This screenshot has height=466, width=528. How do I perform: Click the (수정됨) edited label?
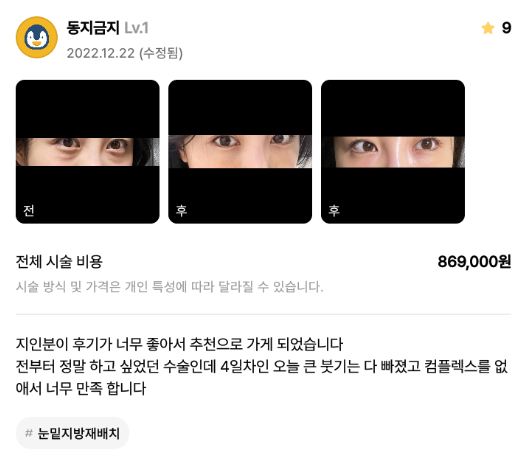(161, 53)
